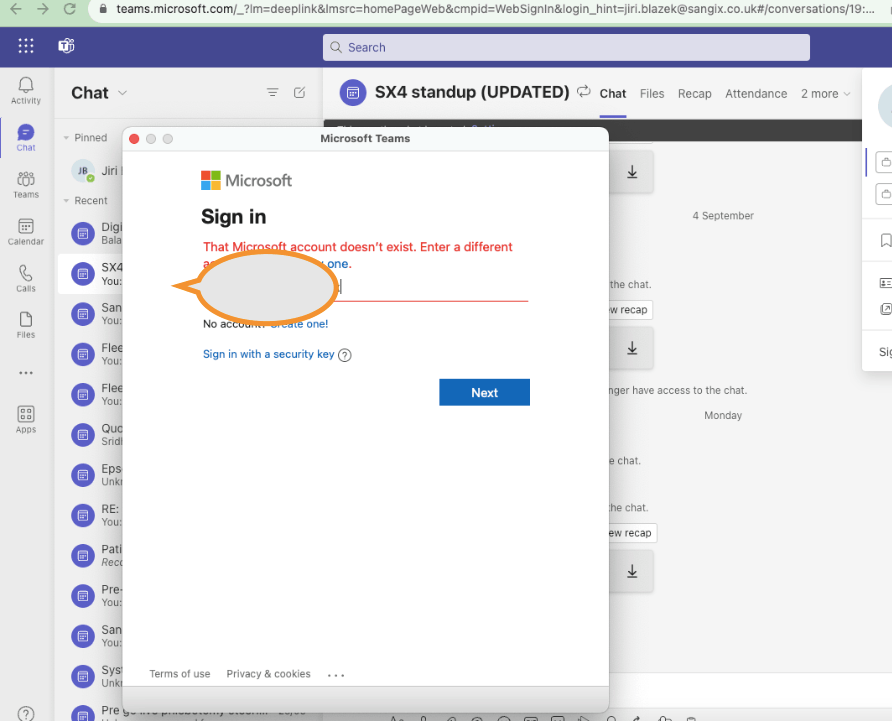
Task: Open the Digi chat in Recent
Action: click(91, 233)
